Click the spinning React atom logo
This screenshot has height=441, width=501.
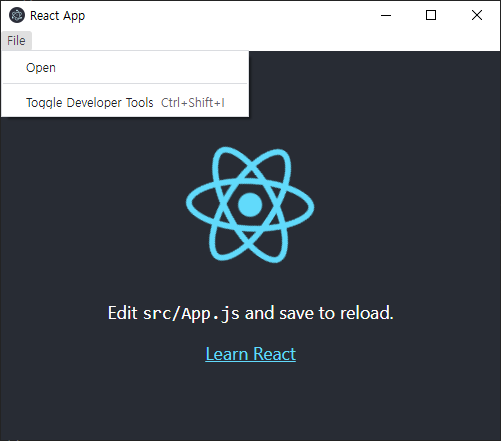pos(250,205)
